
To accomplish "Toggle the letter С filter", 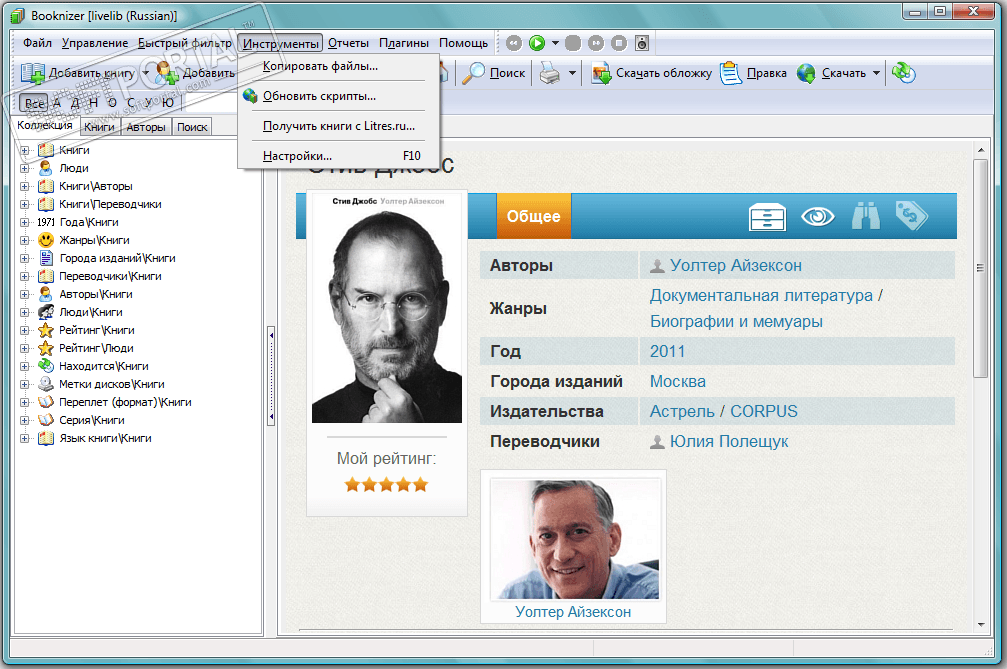I will (131, 103).
